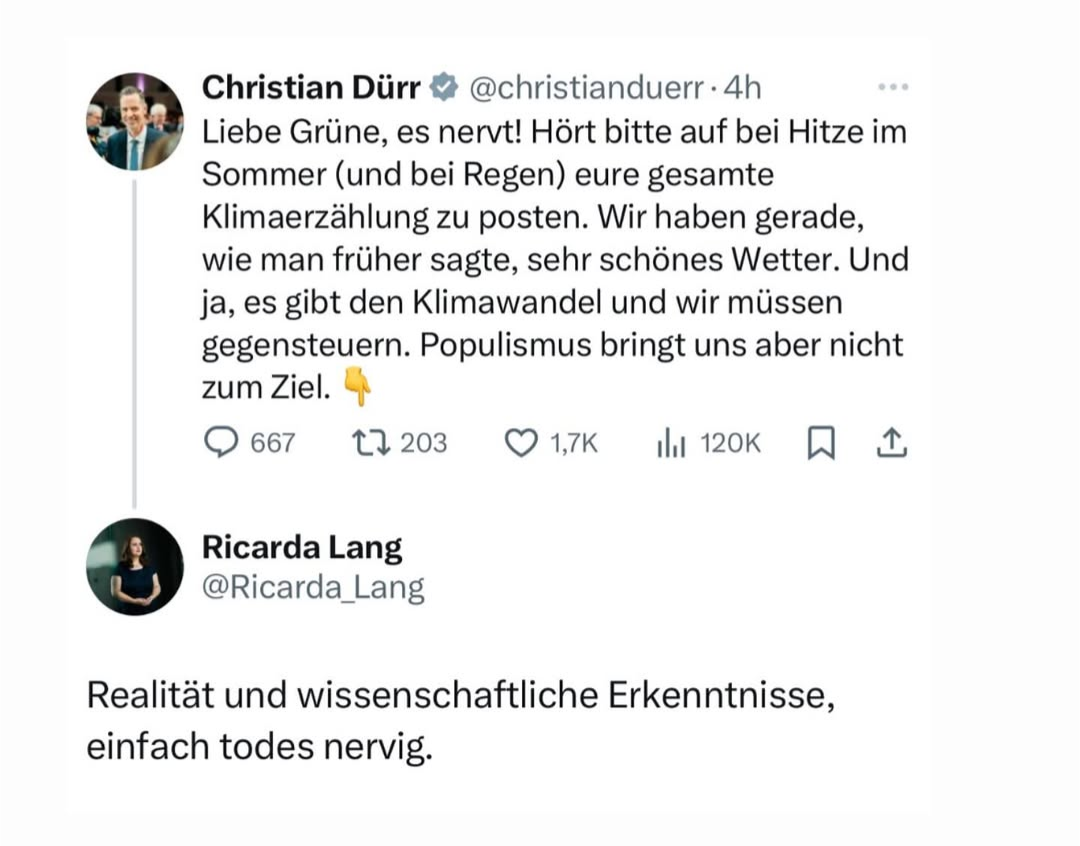Click the Christian Dürr display name

(x=311, y=88)
